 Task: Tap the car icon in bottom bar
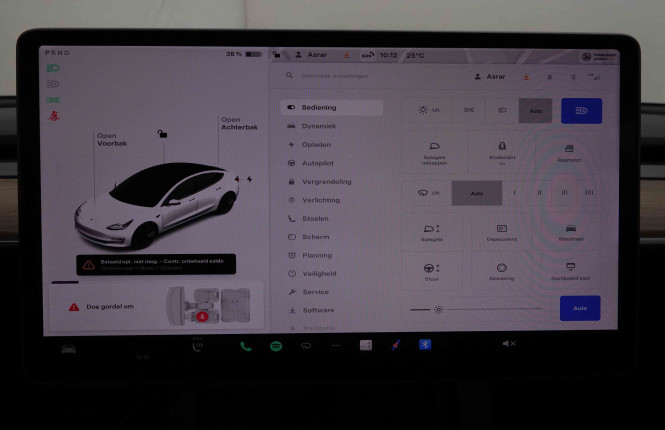coord(69,348)
